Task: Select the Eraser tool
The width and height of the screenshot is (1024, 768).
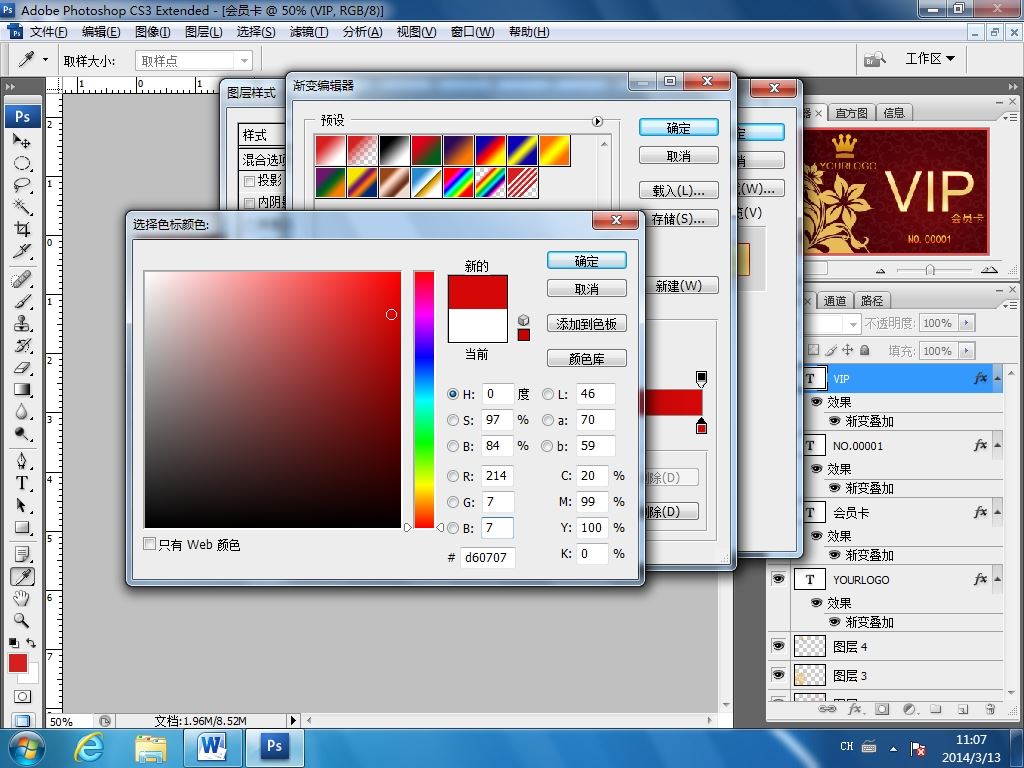Action: click(22, 368)
